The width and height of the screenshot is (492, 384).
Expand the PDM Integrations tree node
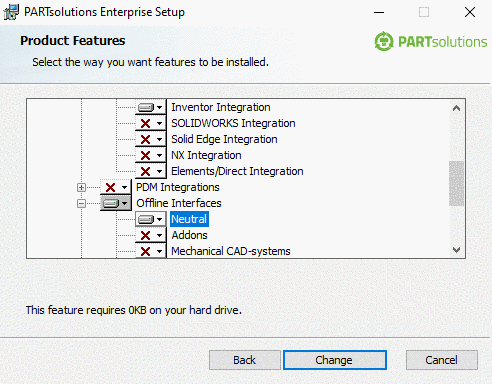click(81, 187)
